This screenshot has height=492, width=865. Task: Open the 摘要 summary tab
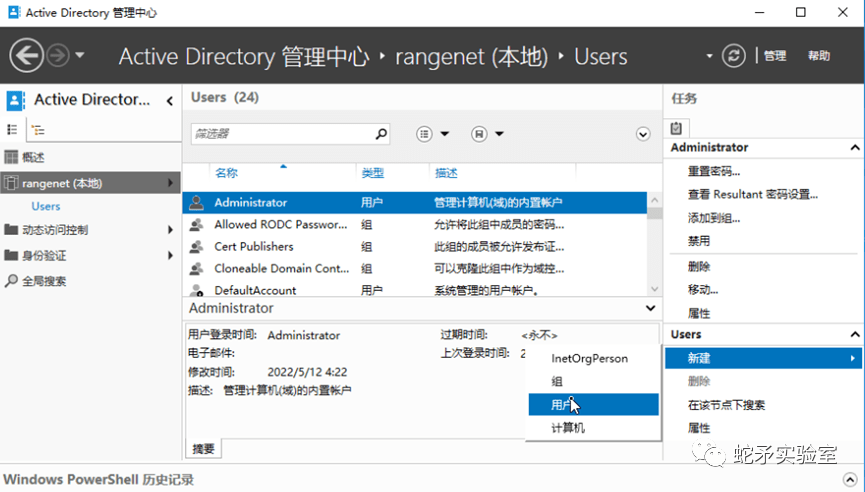(x=203, y=448)
